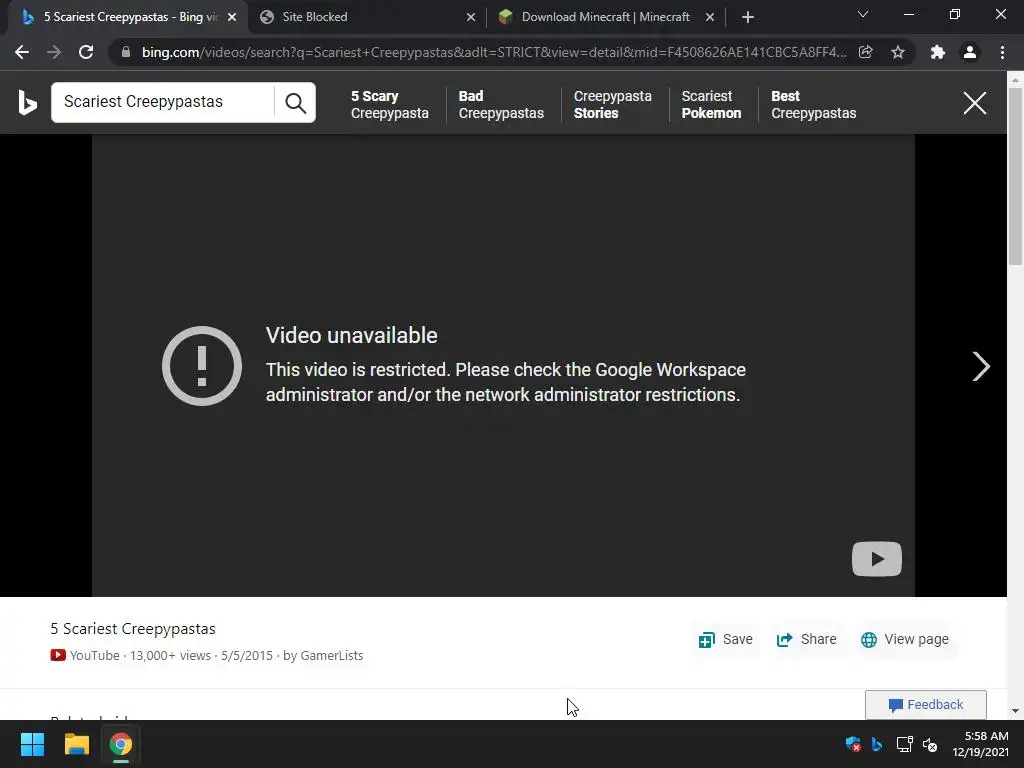Click the Feedback button
Screen dimensions: 1024x768
pyautogui.click(x=925, y=705)
